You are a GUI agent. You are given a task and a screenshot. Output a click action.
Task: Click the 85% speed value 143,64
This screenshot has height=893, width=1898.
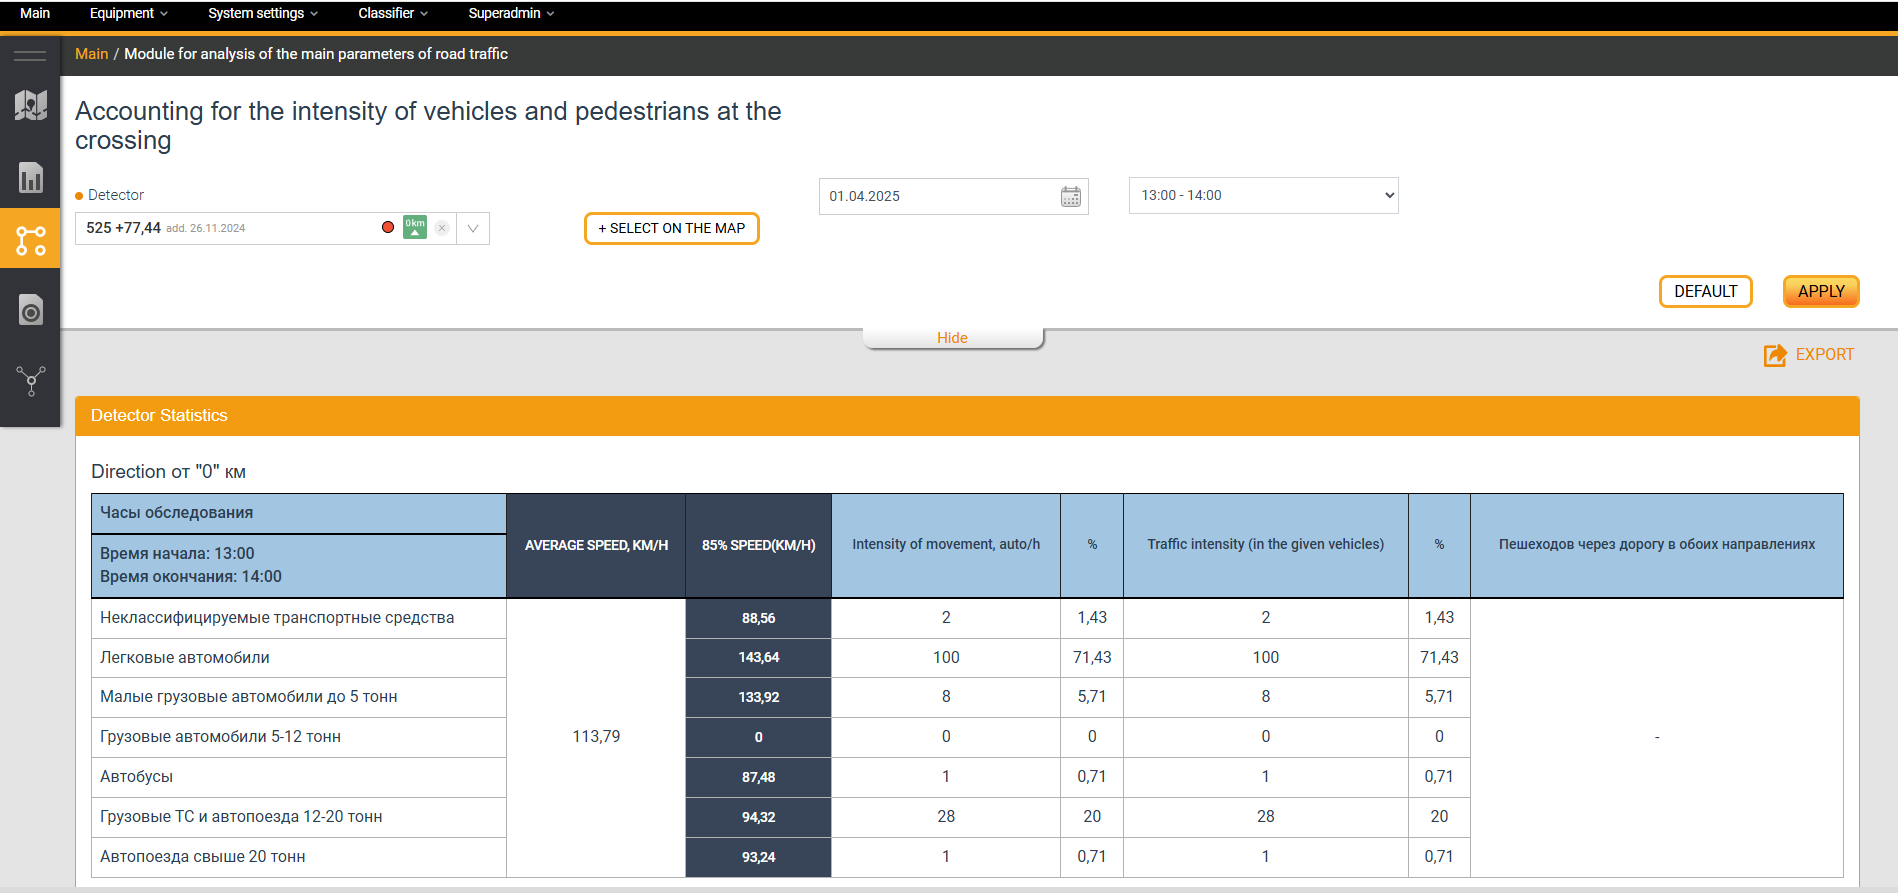(x=759, y=658)
